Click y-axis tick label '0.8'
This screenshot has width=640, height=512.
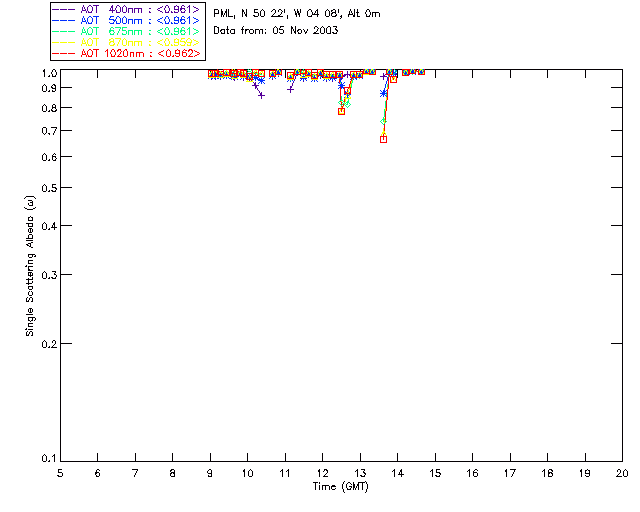(x=49, y=108)
